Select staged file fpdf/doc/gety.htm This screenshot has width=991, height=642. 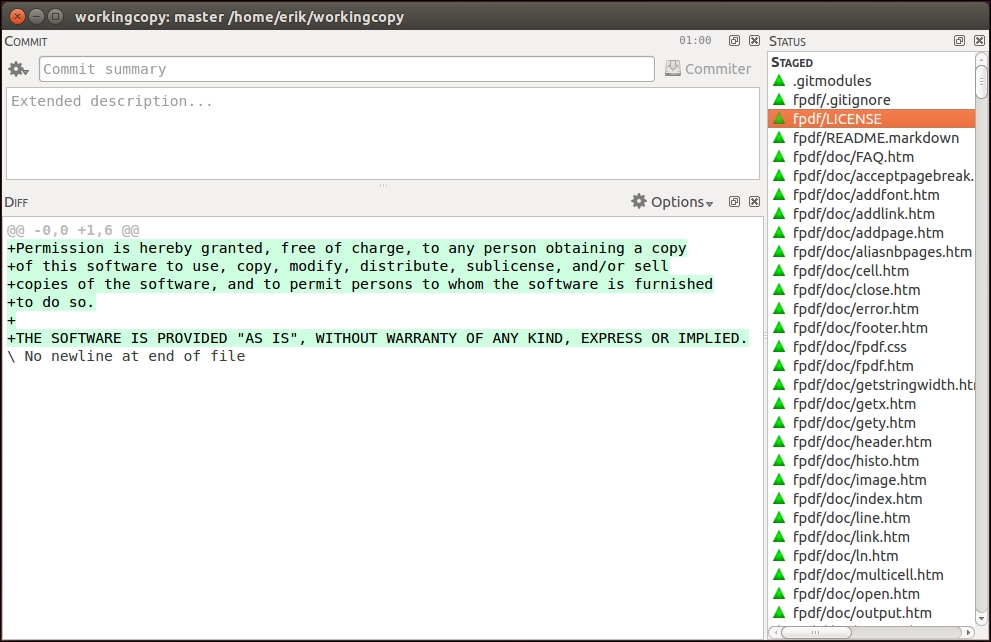pos(872,422)
